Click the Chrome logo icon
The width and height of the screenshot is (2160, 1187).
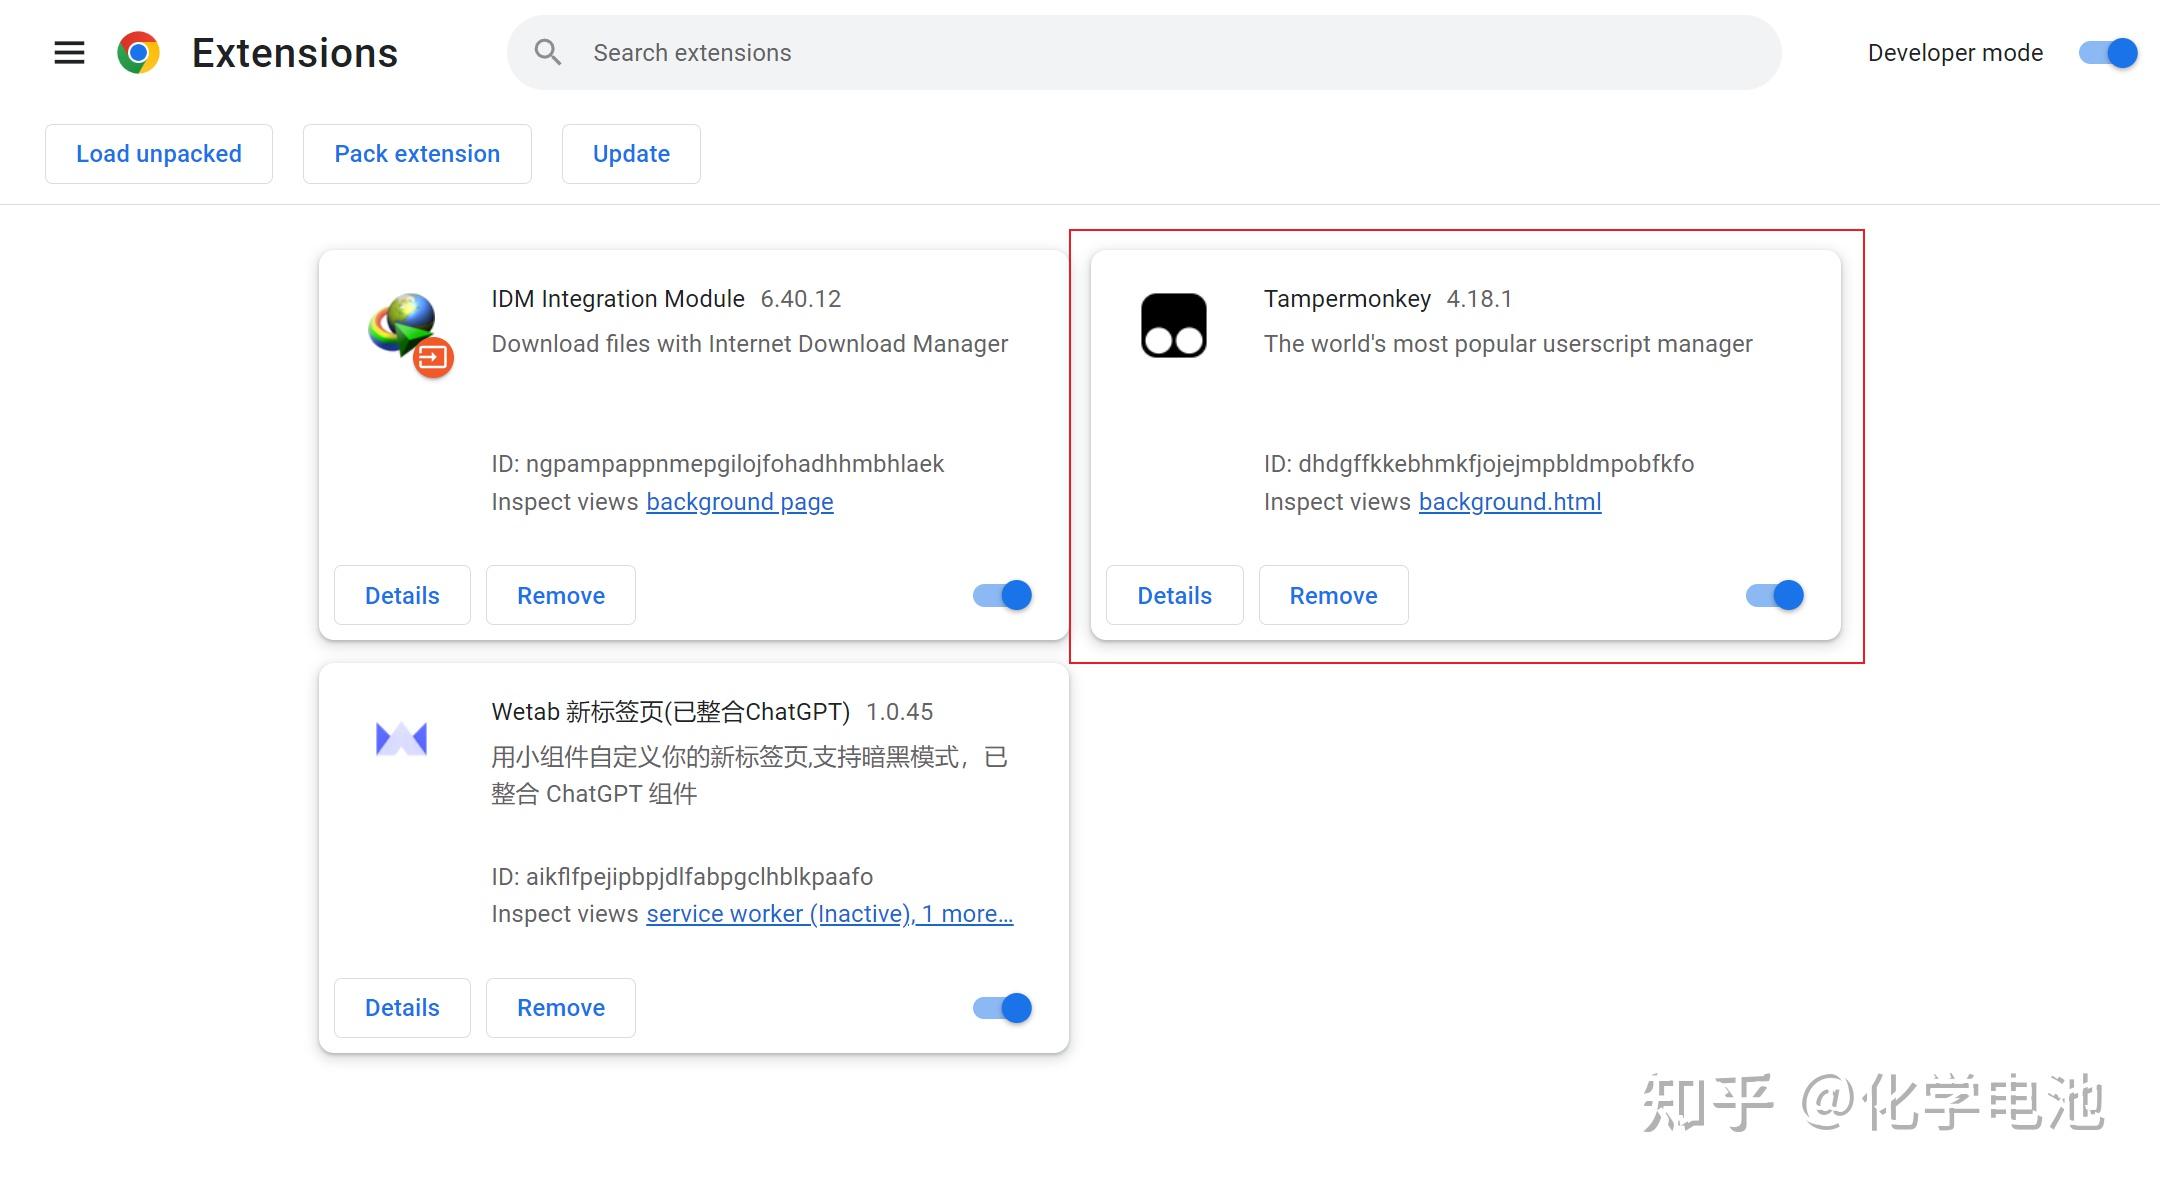tap(138, 52)
